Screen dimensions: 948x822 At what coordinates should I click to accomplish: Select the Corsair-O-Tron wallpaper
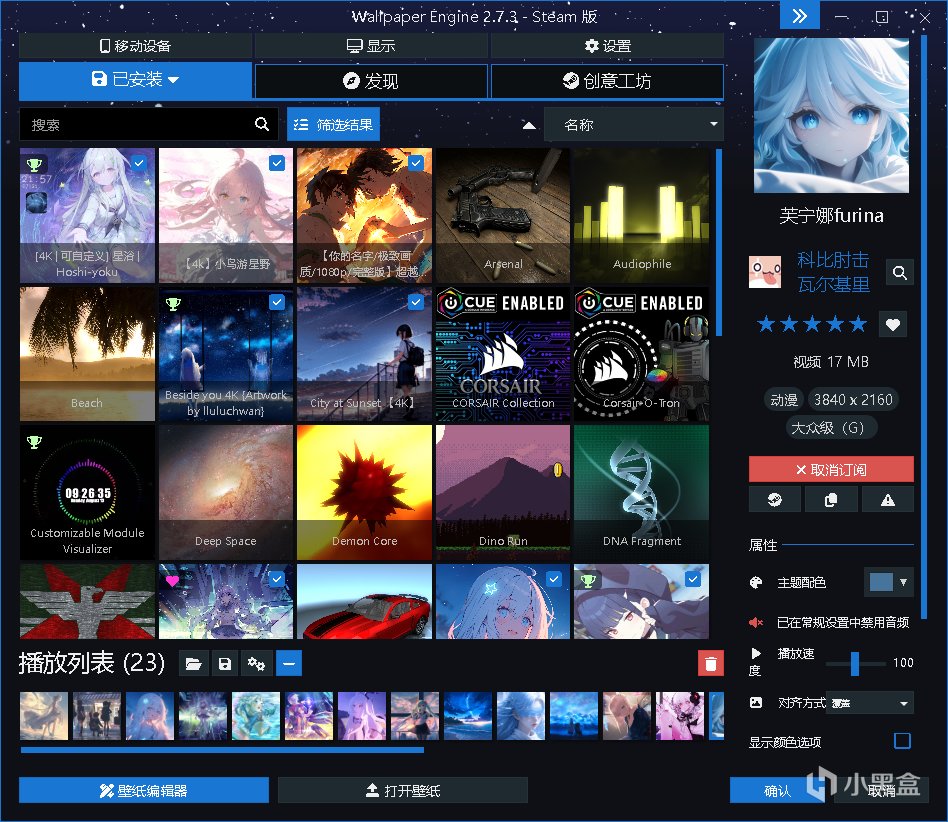pyautogui.click(x=641, y=354)
